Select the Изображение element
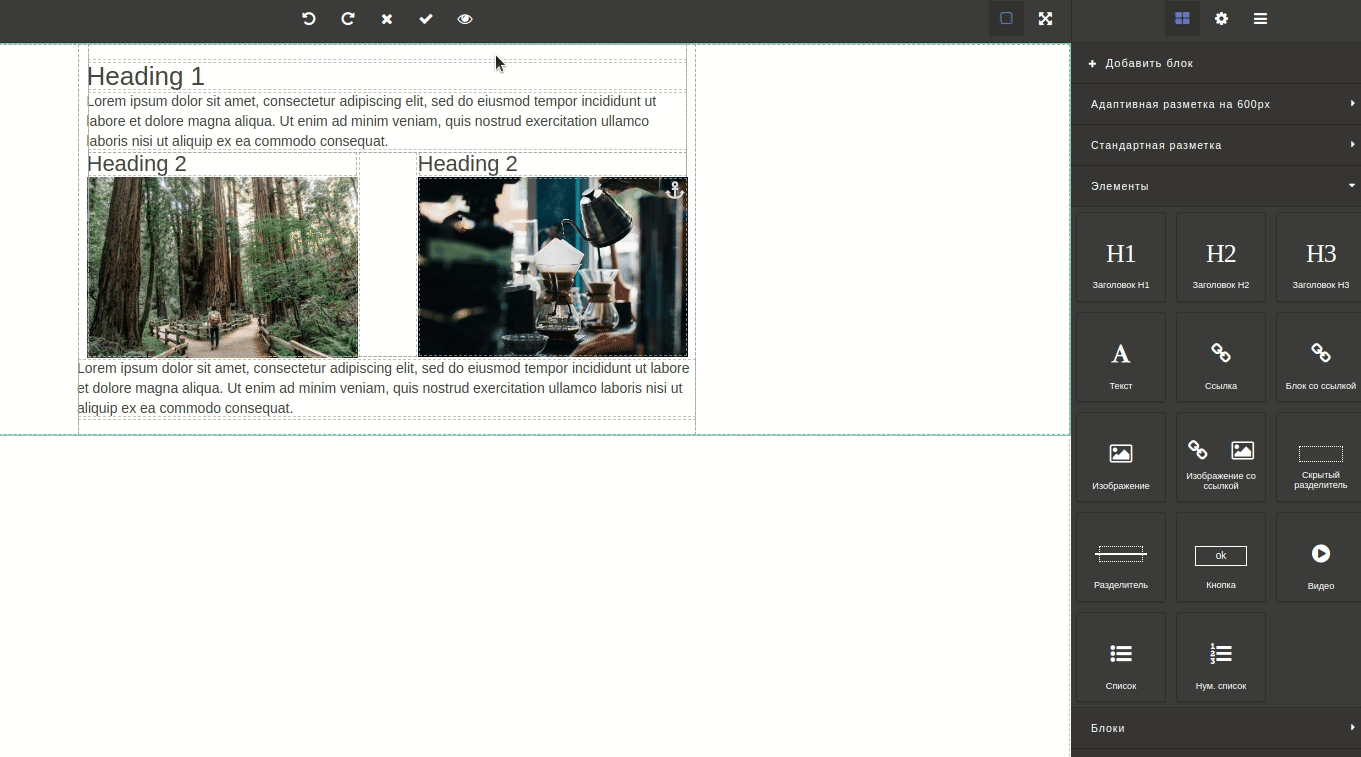 [x=1121, y=457]
